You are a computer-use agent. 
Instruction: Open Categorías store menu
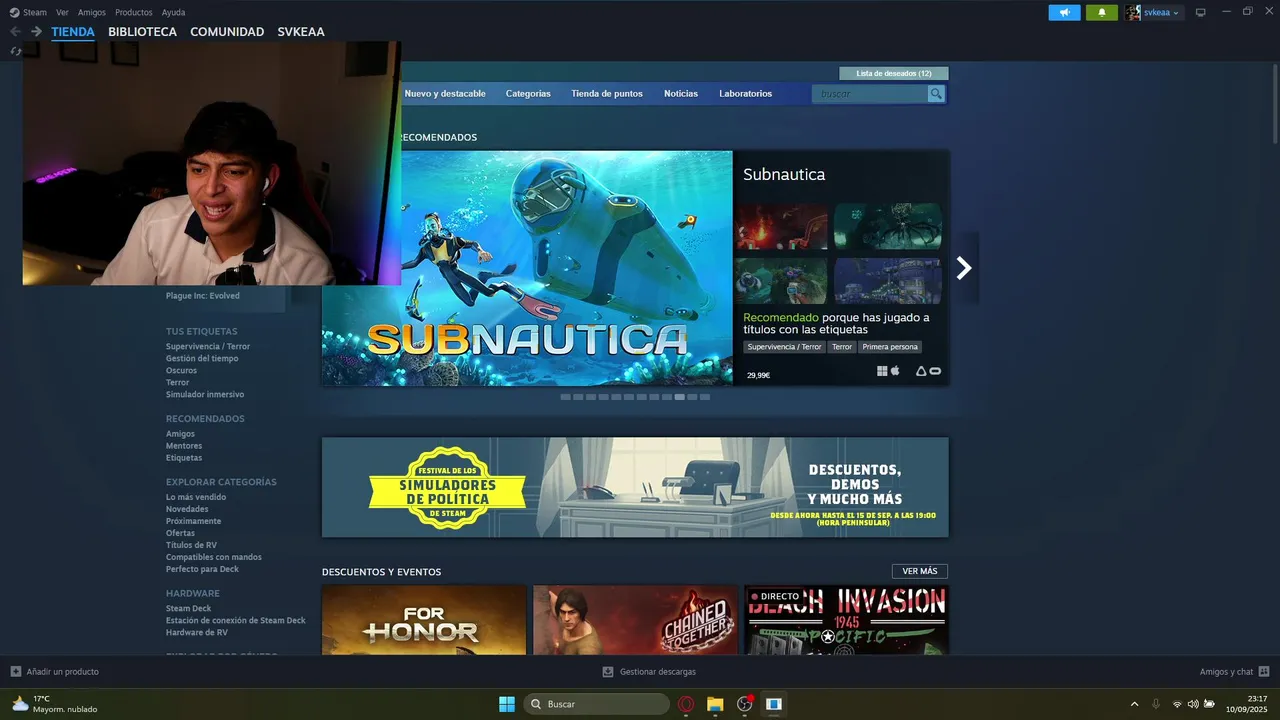tap(528, 94)
